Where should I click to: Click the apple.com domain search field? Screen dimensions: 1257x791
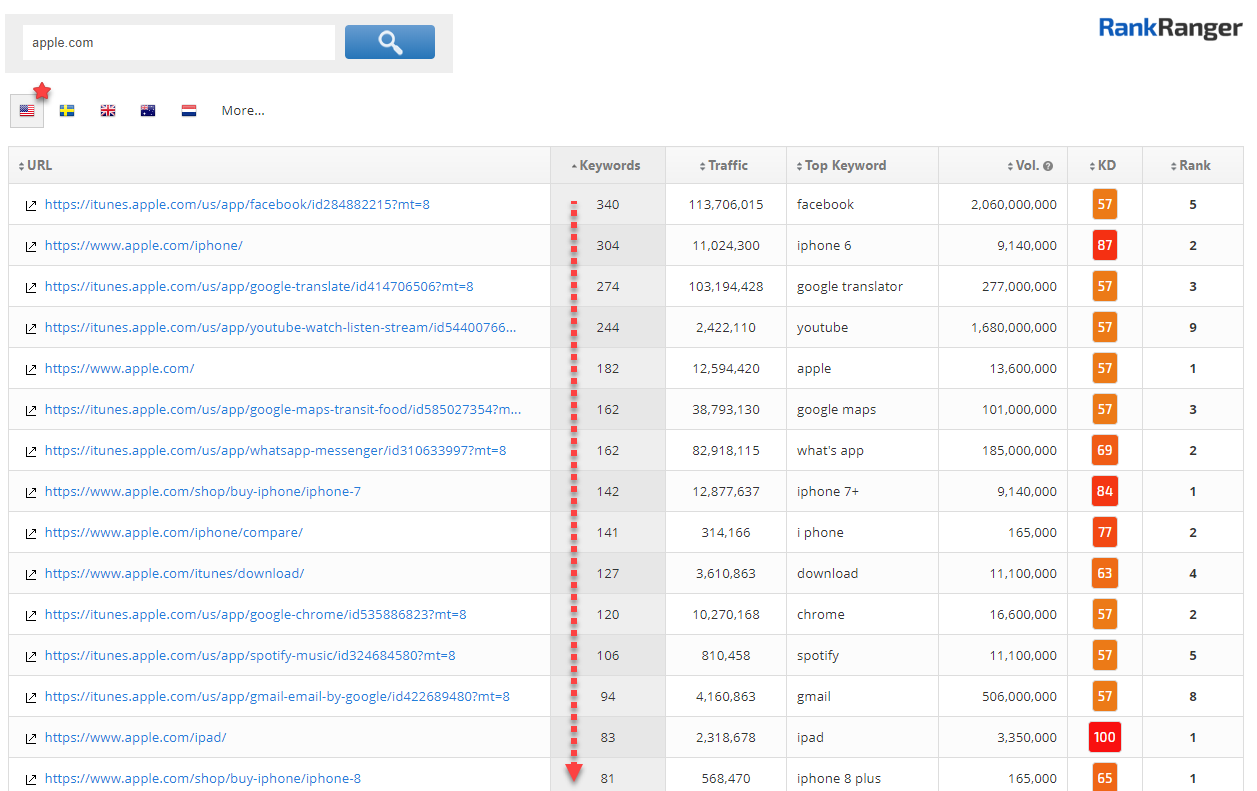(179, 43)
